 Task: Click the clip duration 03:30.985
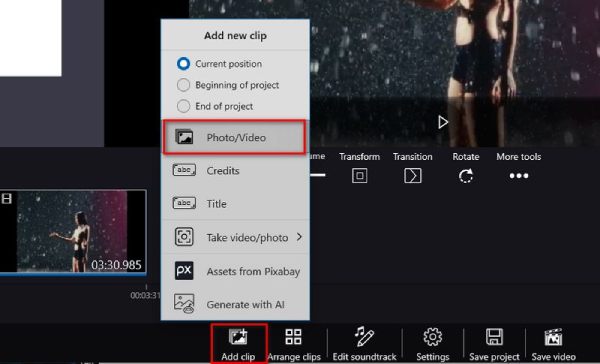[116, 265]
